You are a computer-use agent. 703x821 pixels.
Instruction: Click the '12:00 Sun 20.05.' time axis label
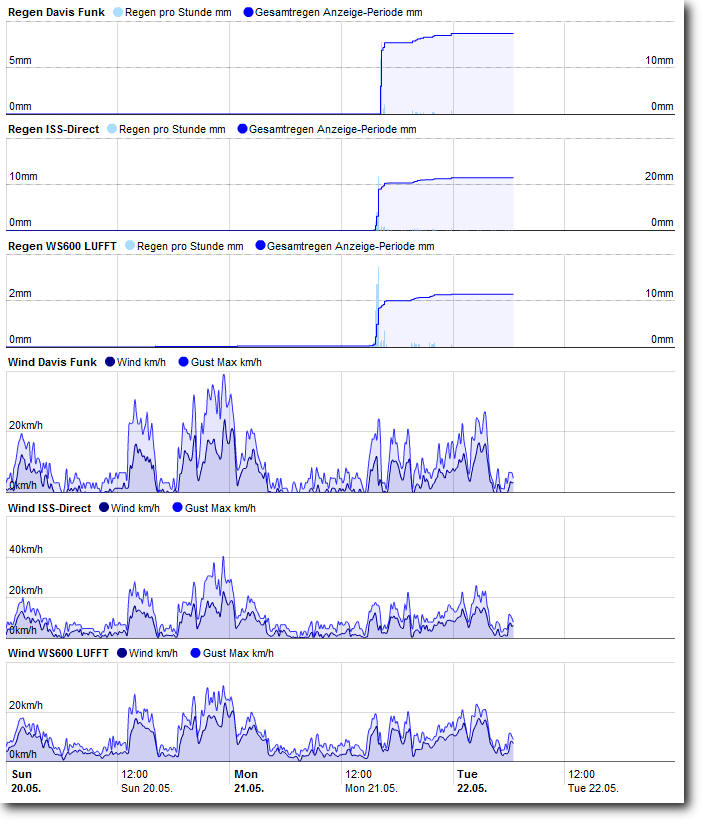click(x=147, y=781)
